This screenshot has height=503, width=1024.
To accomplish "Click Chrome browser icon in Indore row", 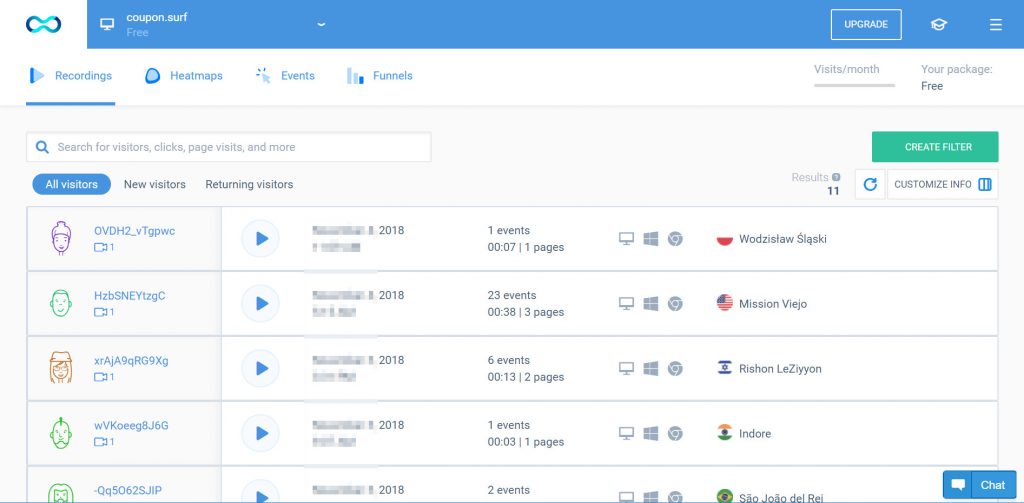I will (x=675, y=433).
